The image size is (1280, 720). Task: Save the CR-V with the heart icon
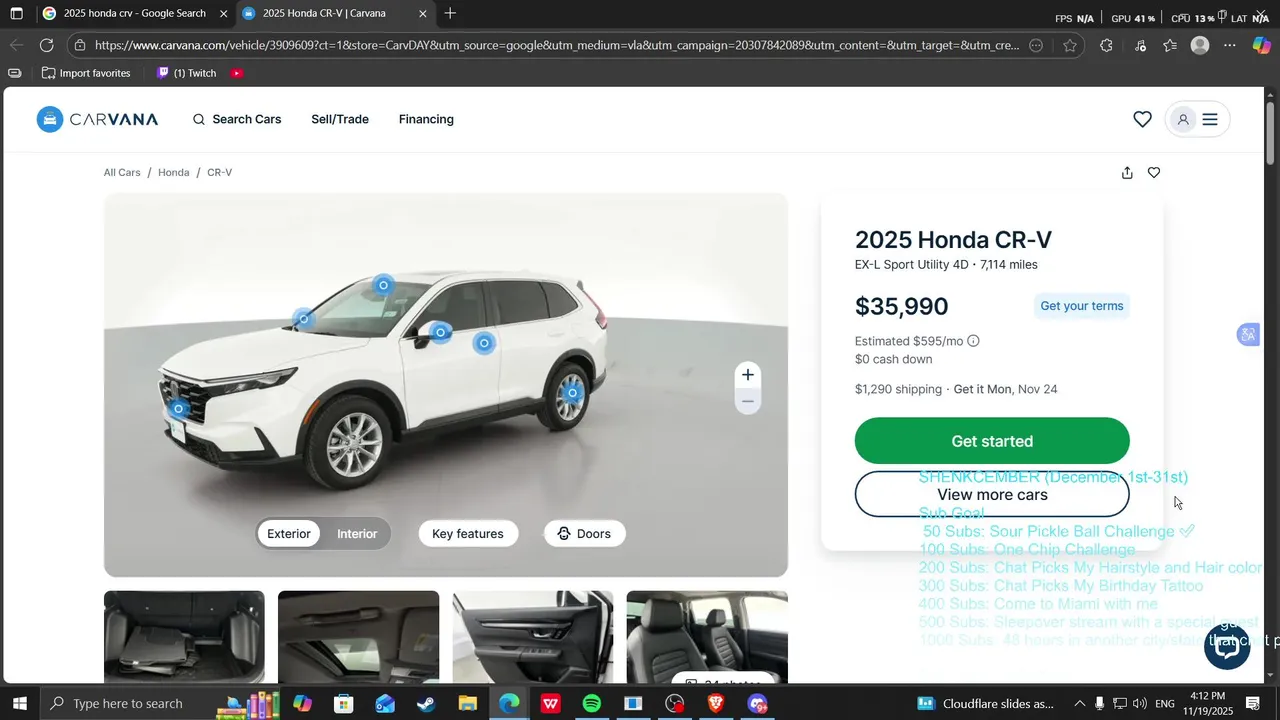(1154, 173)
